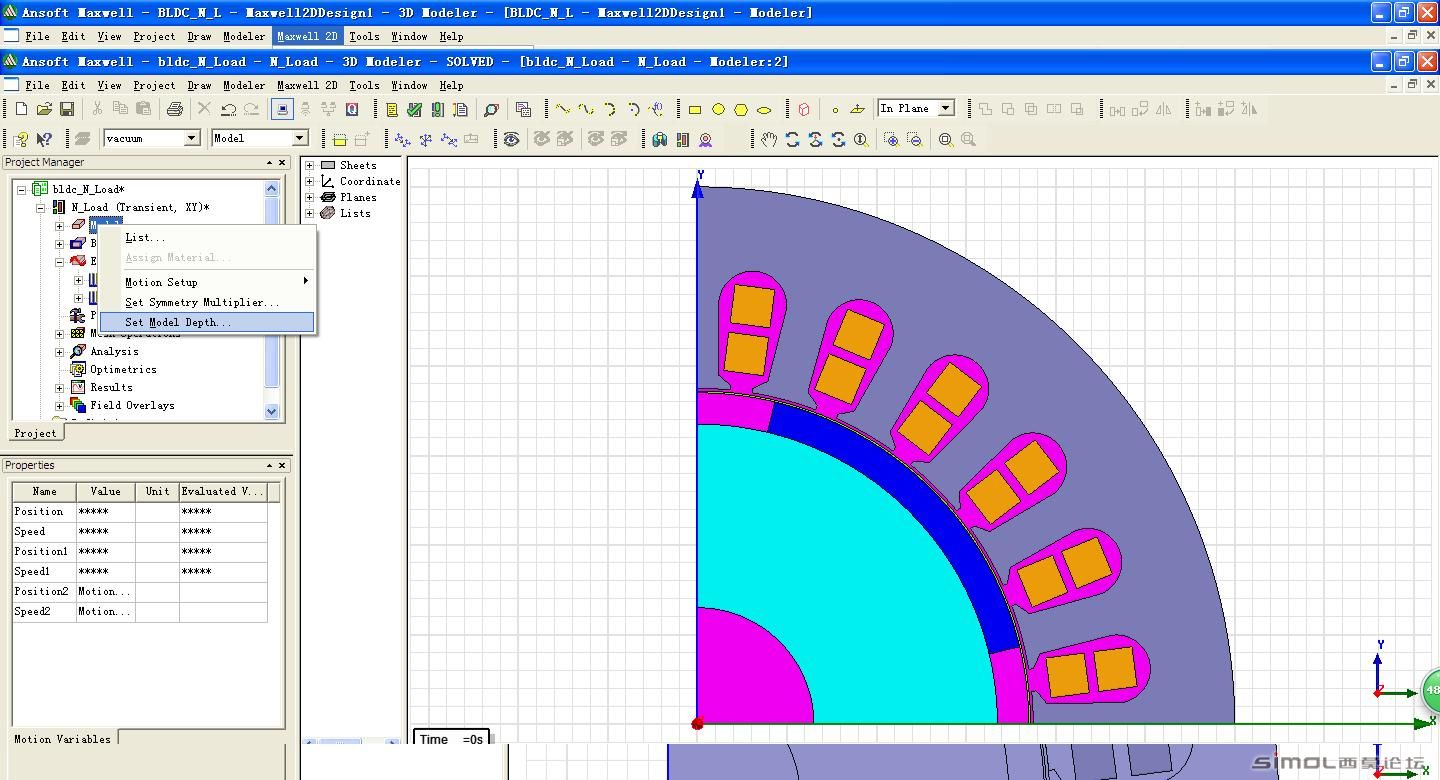
Task: Click the Analyze All icon
Action: pyautogui.click(x=437, y=109)
